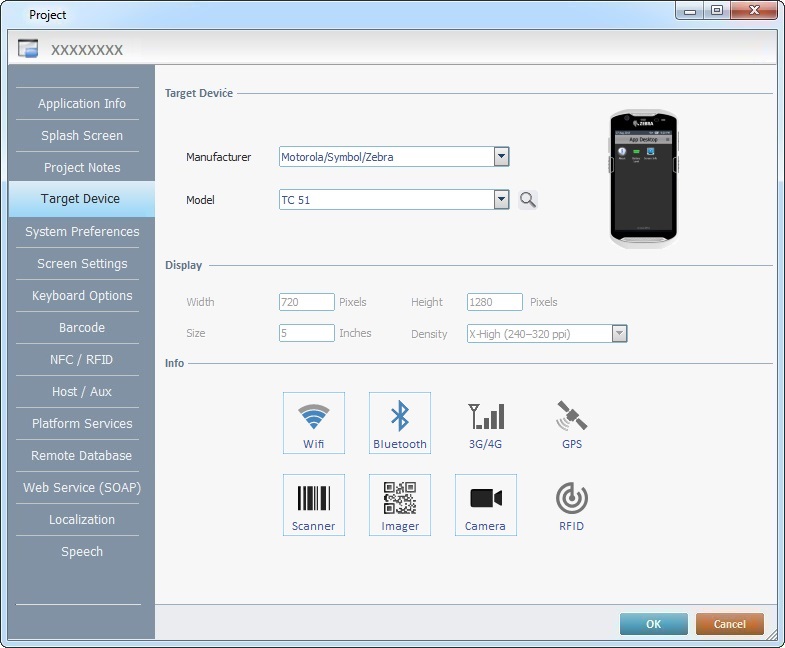Select the Target Device section
Viewport: 785px width, 648px height.
click(x=82, y=199)
